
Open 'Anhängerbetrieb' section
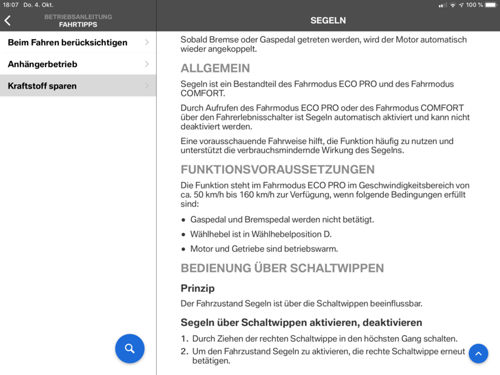pos(78,64)
